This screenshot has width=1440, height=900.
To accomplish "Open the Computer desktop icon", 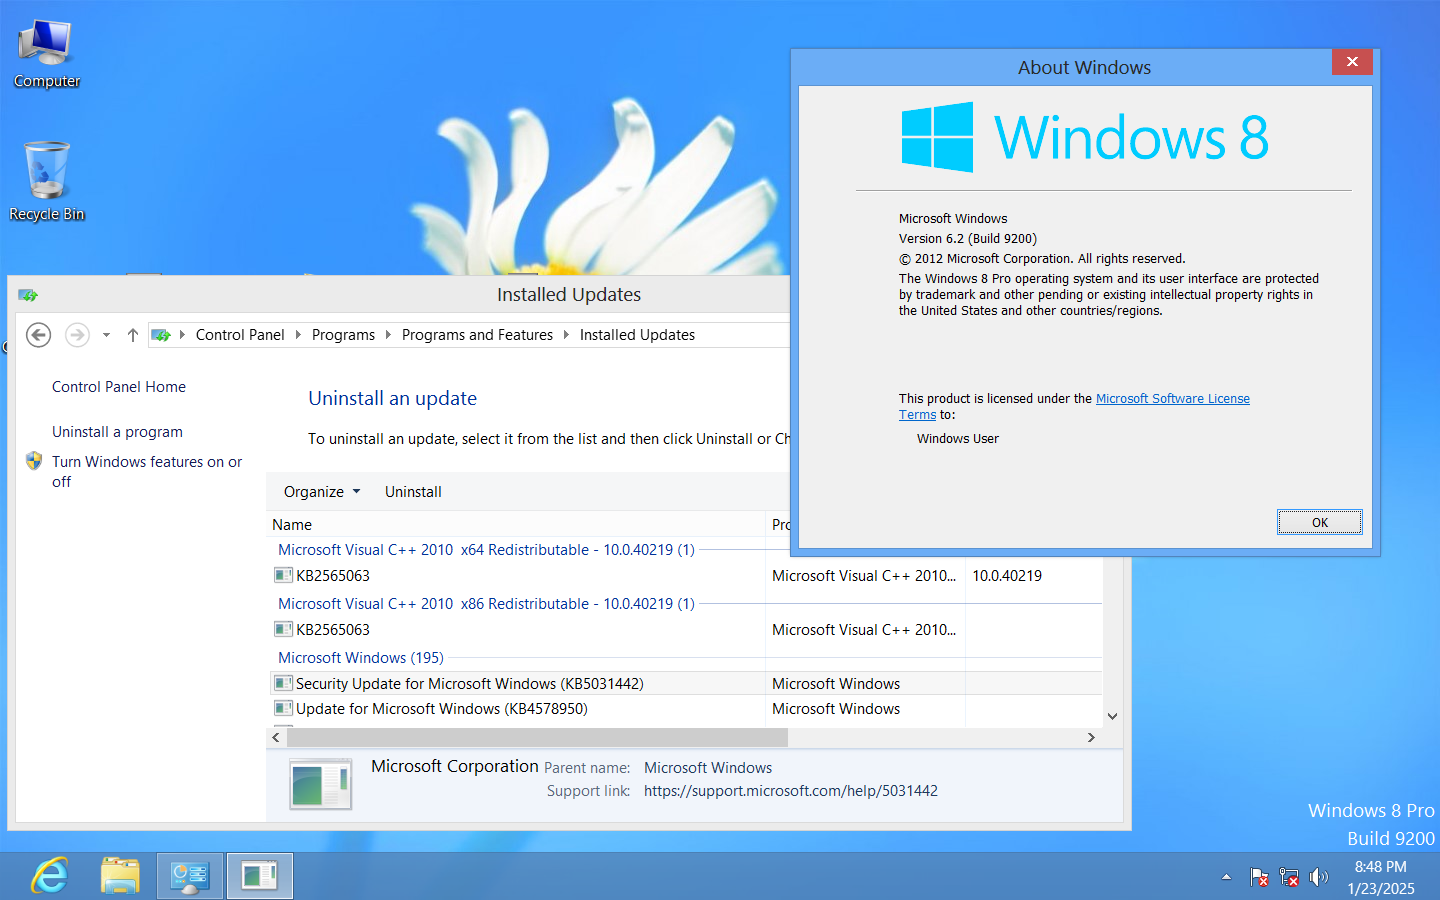I will tap(46, 55).
